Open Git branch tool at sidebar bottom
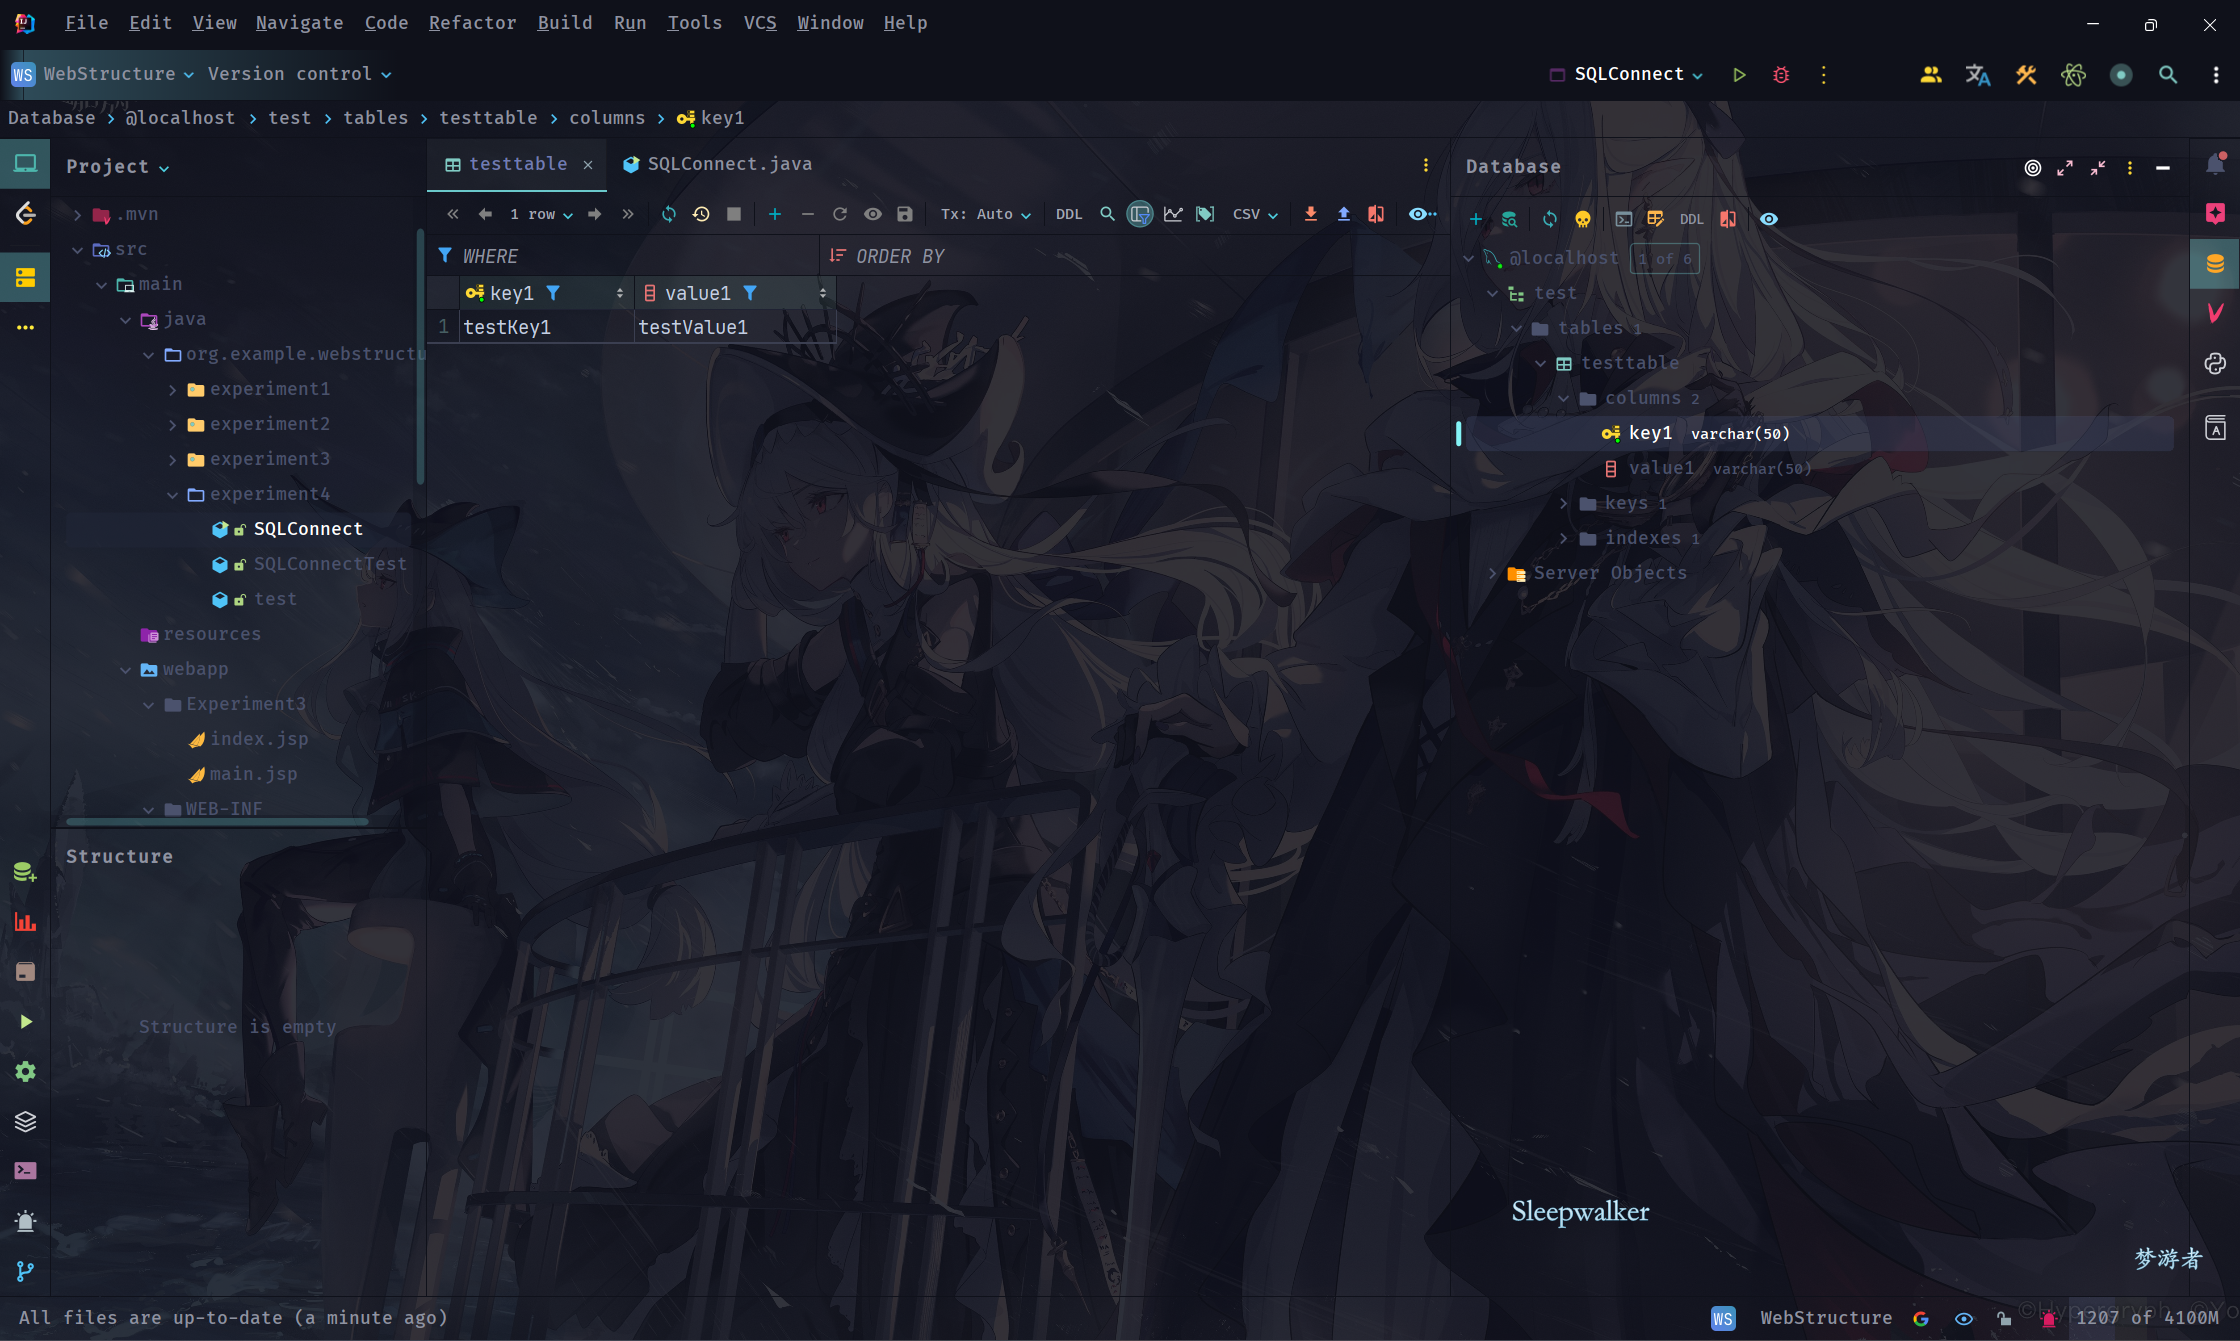 coord(25,1271)
